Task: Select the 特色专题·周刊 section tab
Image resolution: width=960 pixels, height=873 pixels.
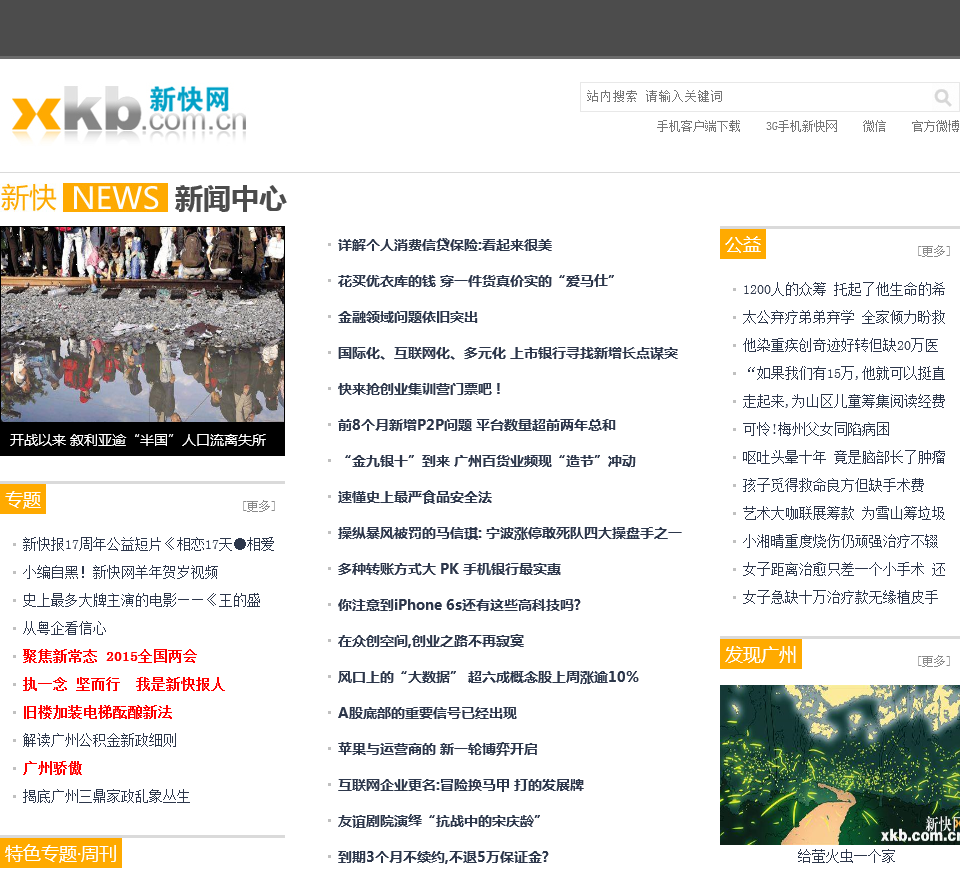Action: click(61, 853)
